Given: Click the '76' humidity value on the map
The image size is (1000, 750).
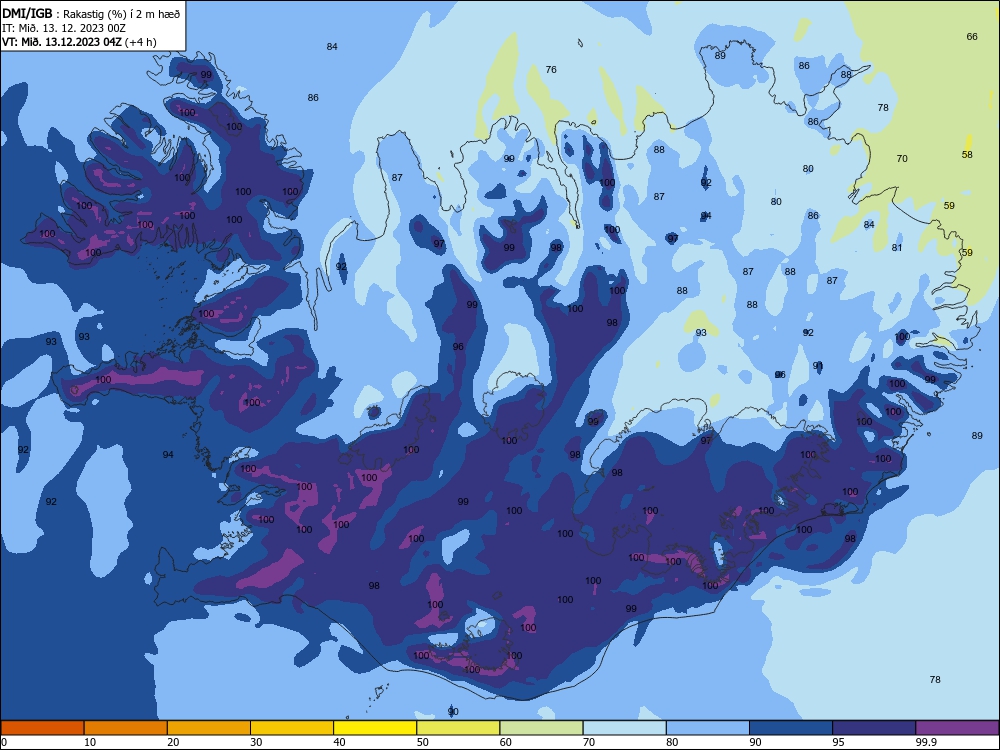Looking at the screenshot, I should (x=551, y=70).
